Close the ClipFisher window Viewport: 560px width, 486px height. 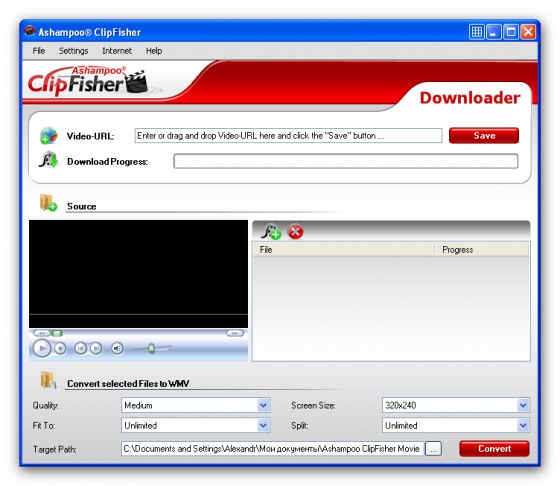point(528,32)
